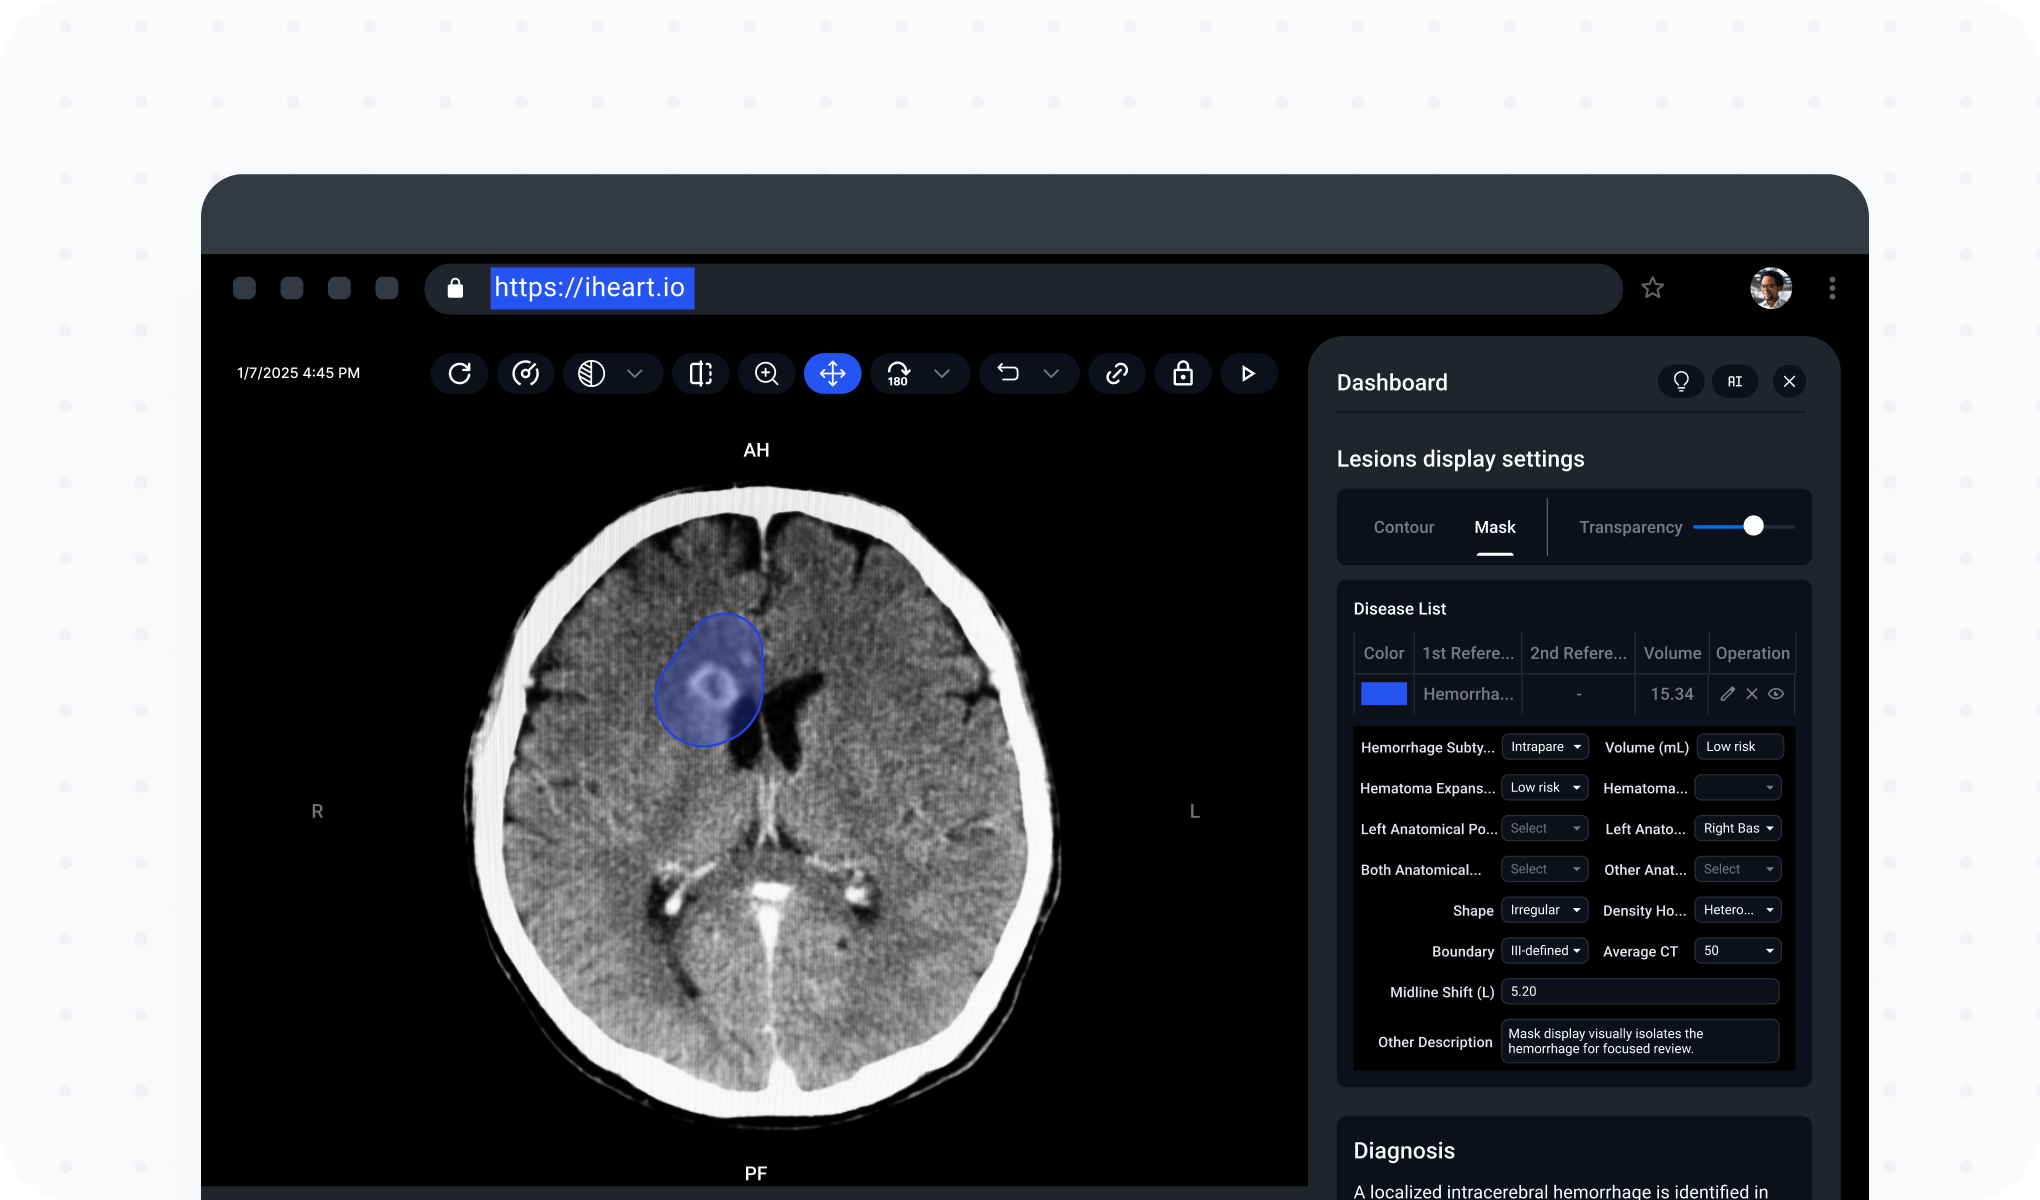Switch to the Contour tab
2040x1200 pixels.
click(x=1403, y=527)
